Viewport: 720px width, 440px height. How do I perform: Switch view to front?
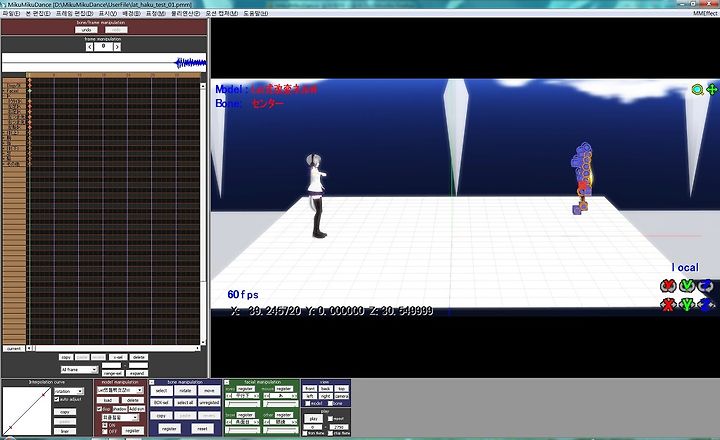[310, 389]
